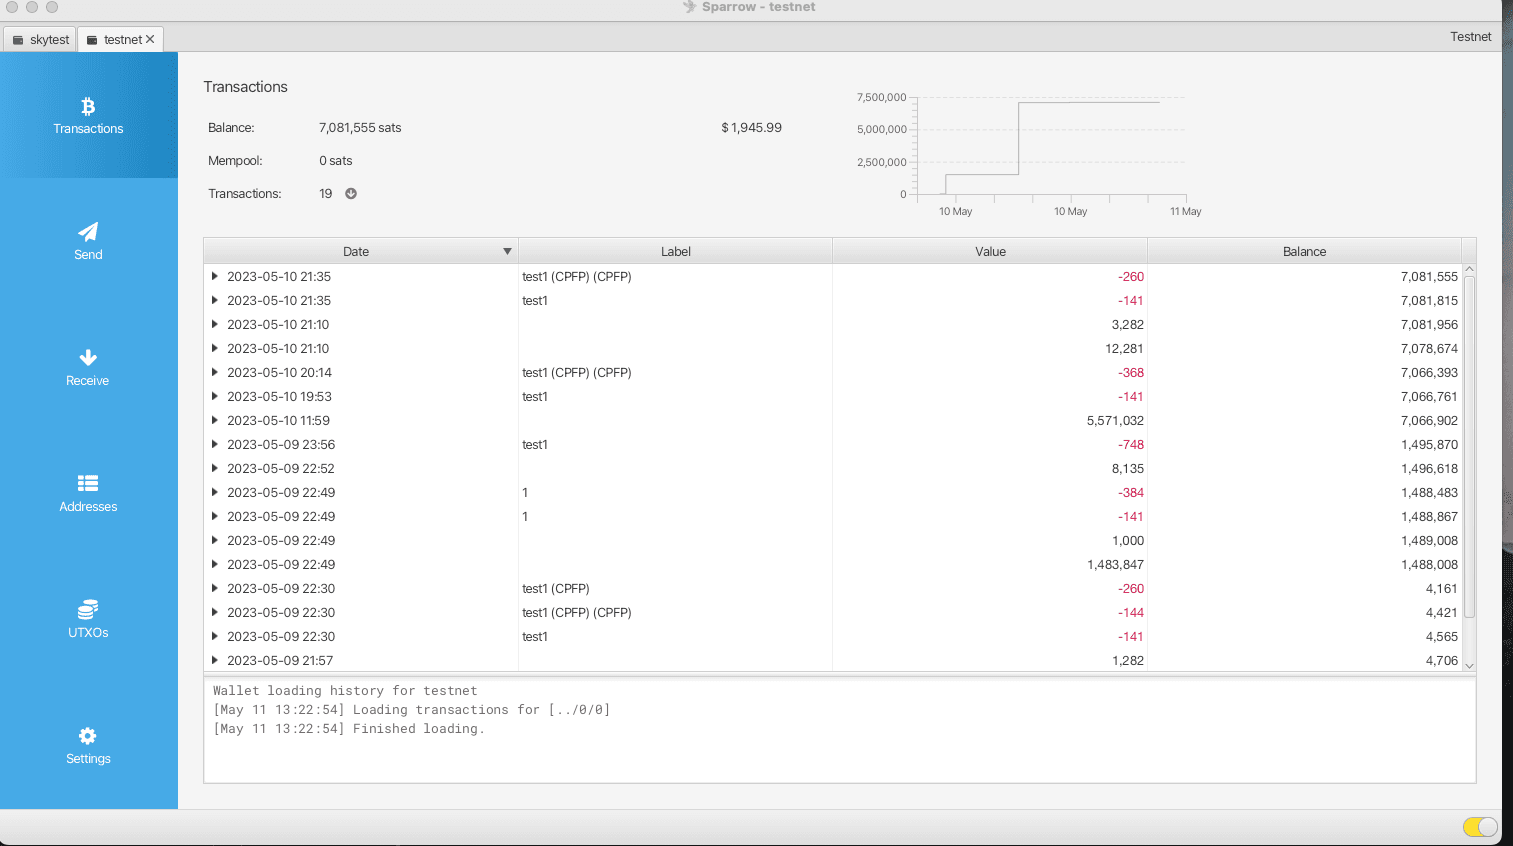Open the Receive arrow icon
The width and height of the screenshot is (1513, 846).
pos(88,357)
